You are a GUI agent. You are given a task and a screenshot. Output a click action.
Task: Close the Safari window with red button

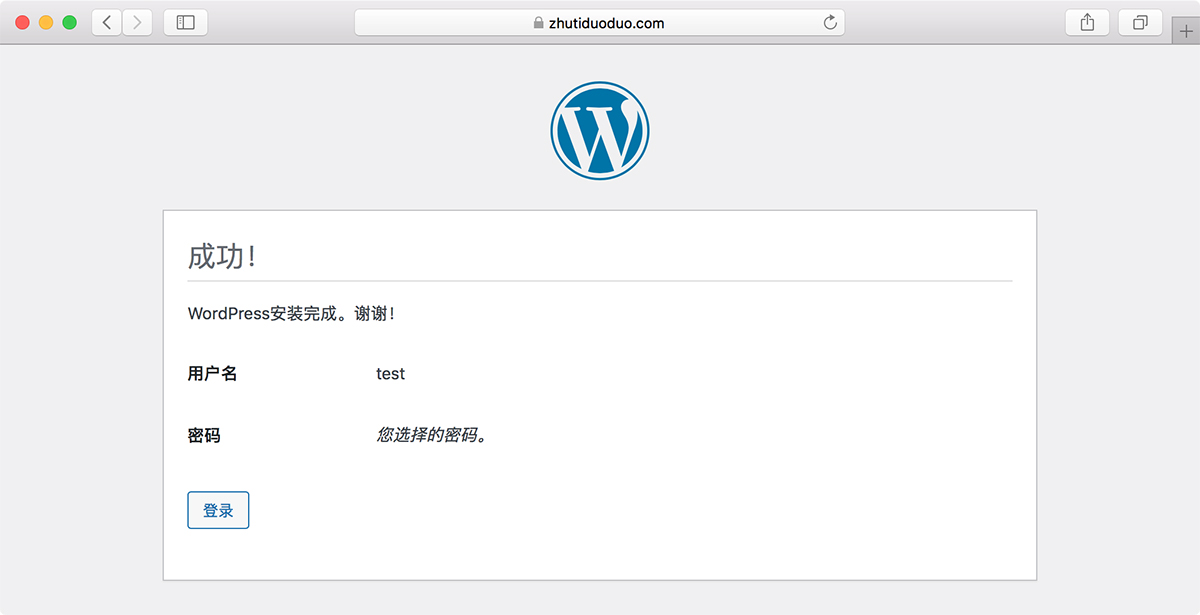22,22
